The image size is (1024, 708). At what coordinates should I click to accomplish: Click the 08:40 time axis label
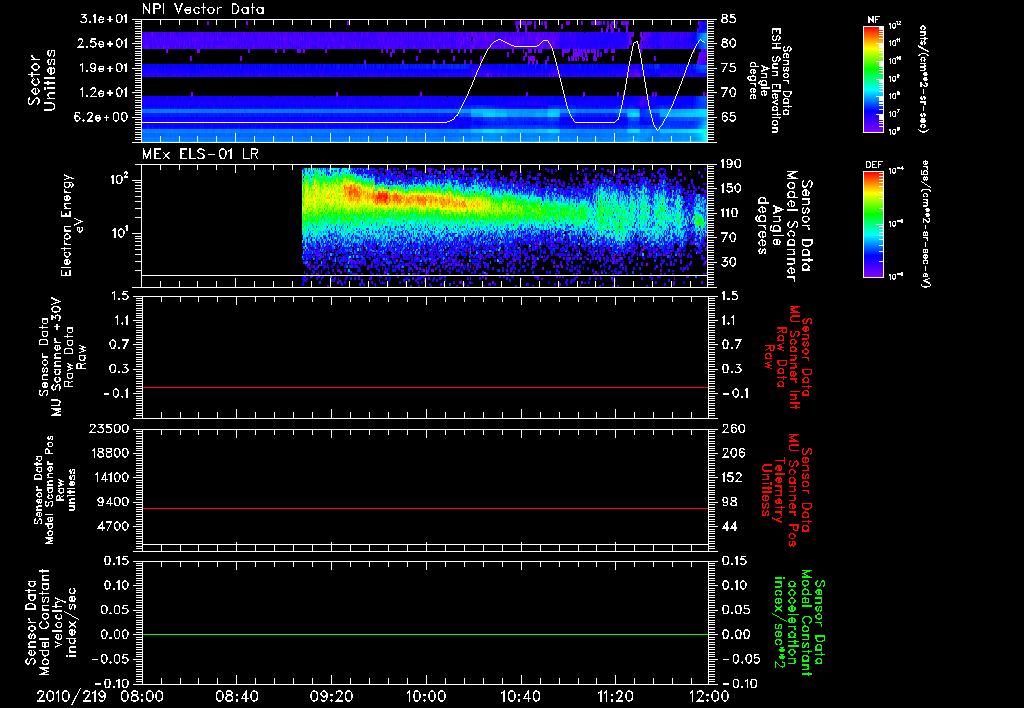[x=237, y=696]
